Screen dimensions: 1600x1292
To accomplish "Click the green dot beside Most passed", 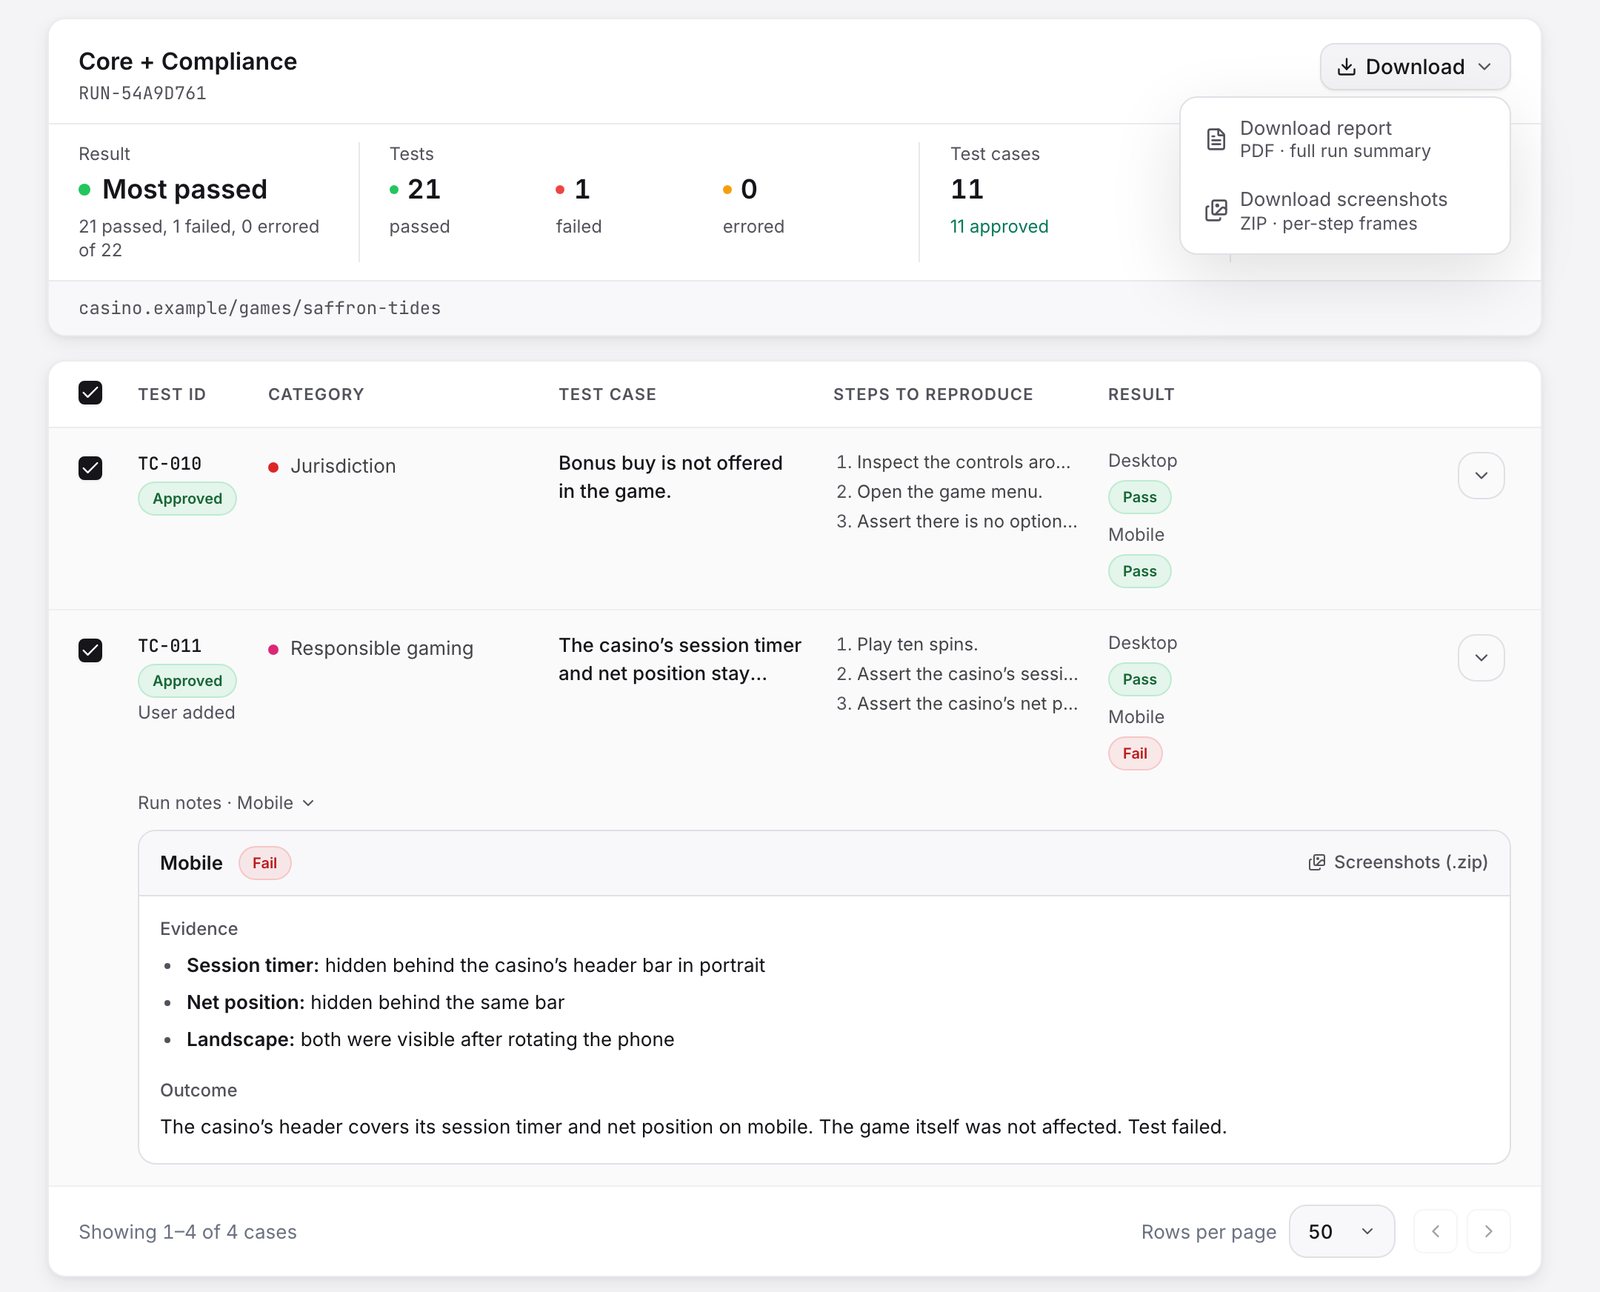I will coord(85,189).
